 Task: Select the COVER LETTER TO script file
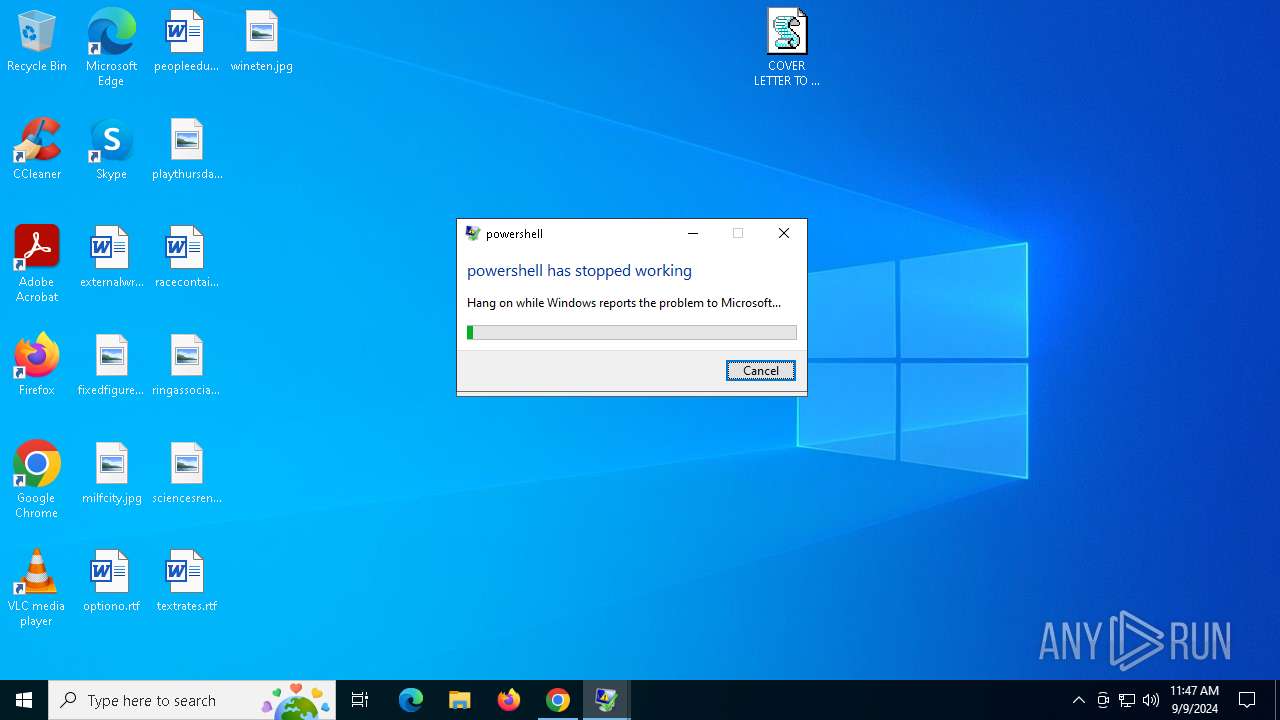click(787, 48)
